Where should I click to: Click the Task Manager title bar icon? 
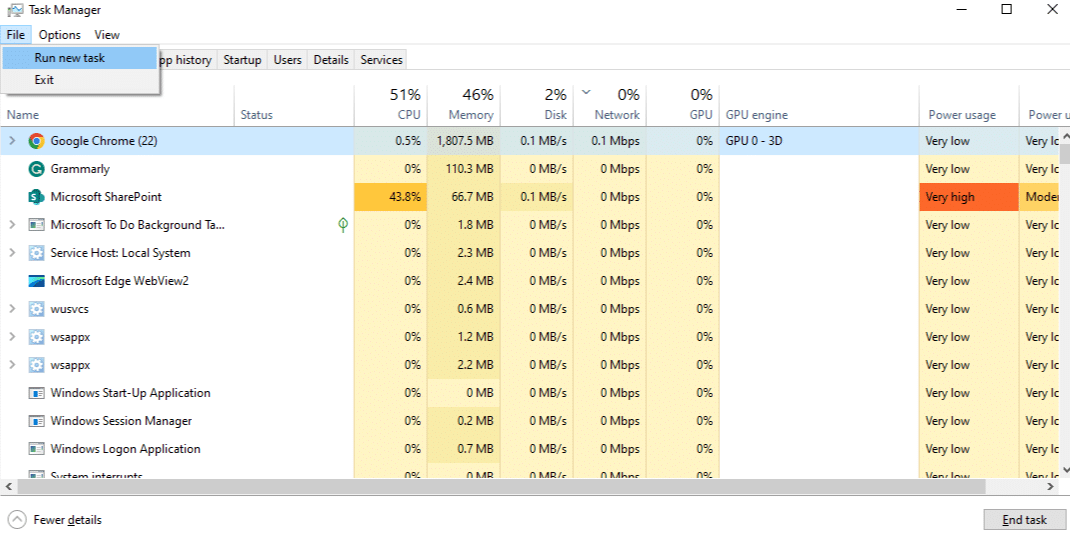tap(15, 10)
